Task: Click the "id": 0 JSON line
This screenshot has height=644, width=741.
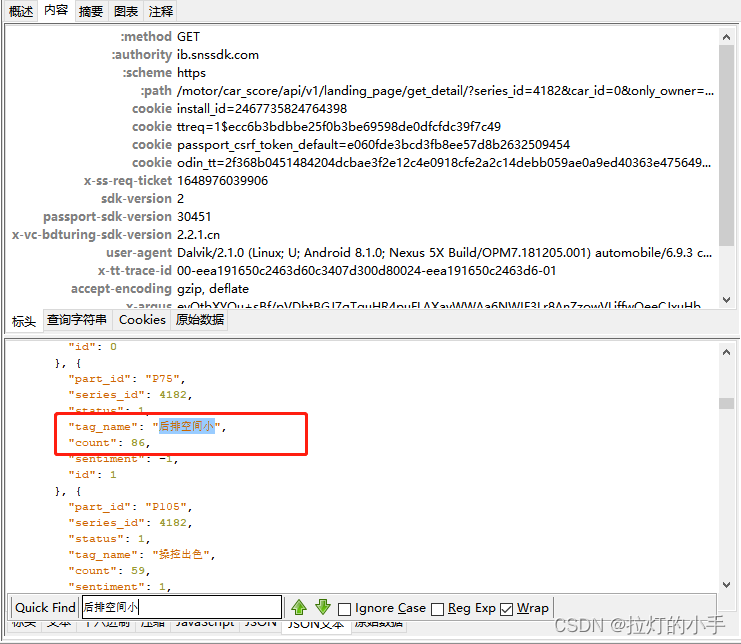Action: (92, 347)
